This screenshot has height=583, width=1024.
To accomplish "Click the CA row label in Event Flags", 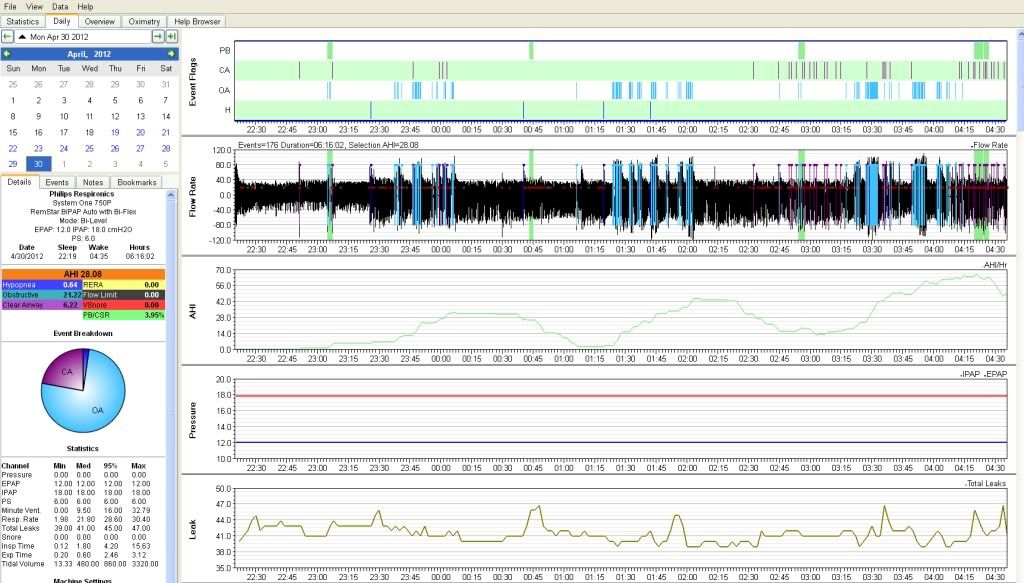I will point(225,71).
